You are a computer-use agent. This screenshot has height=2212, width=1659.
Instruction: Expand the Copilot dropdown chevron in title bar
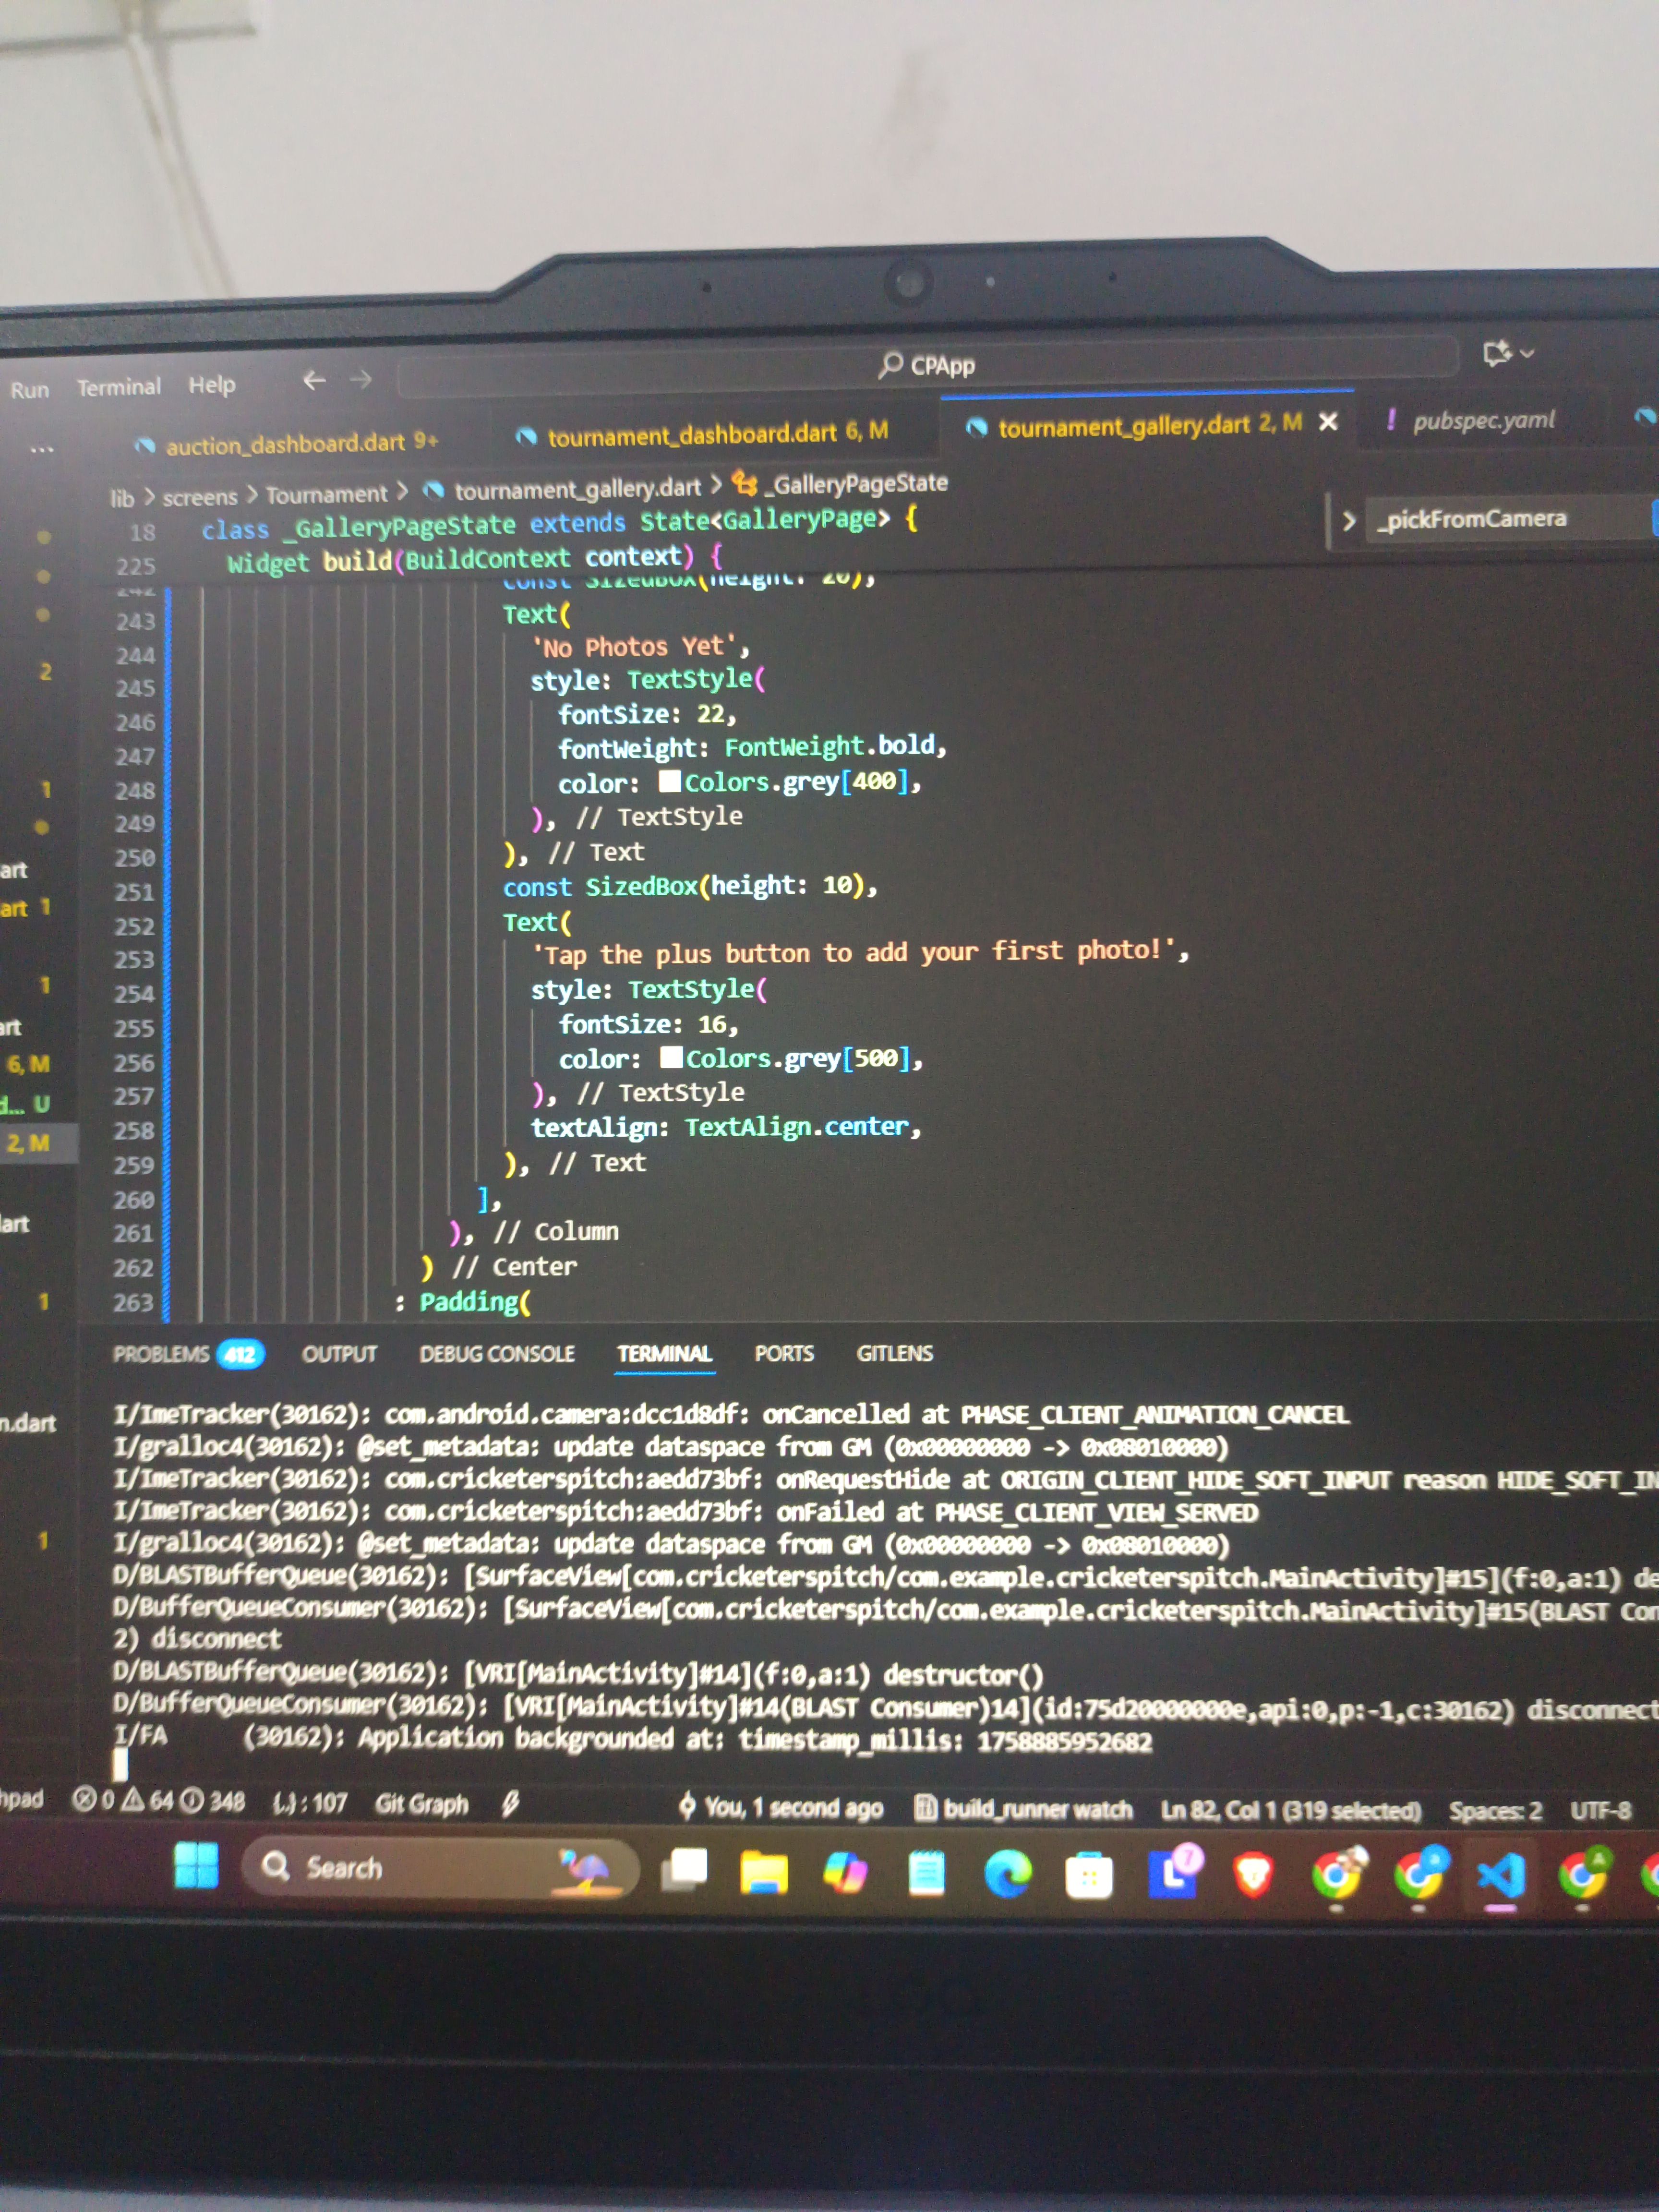pyautogui.click(x=1527, y=352)
